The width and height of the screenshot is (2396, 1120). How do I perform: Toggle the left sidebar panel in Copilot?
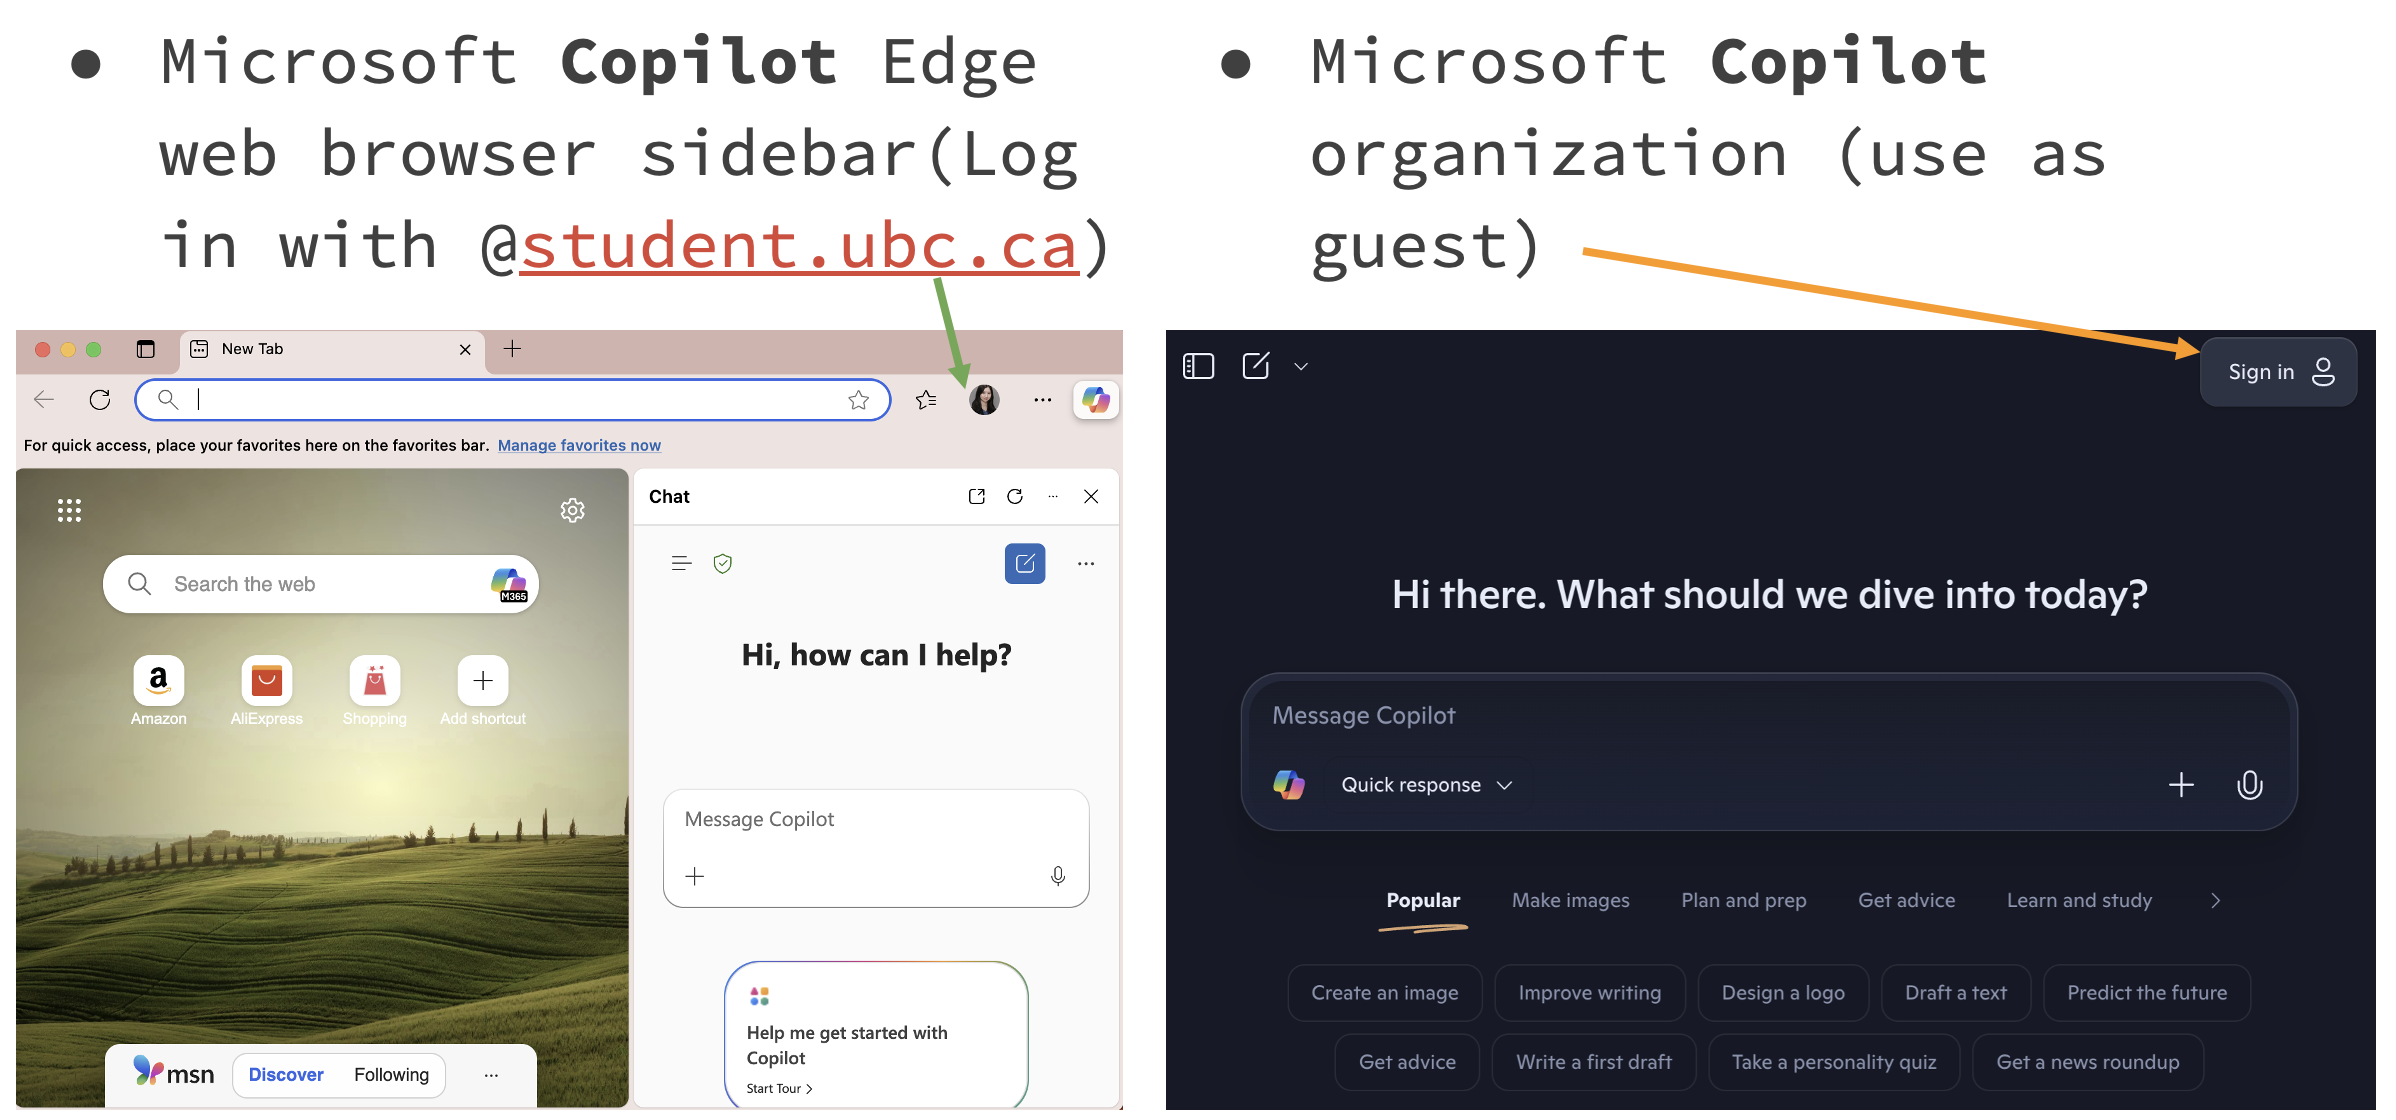[x=1198, y=367]
